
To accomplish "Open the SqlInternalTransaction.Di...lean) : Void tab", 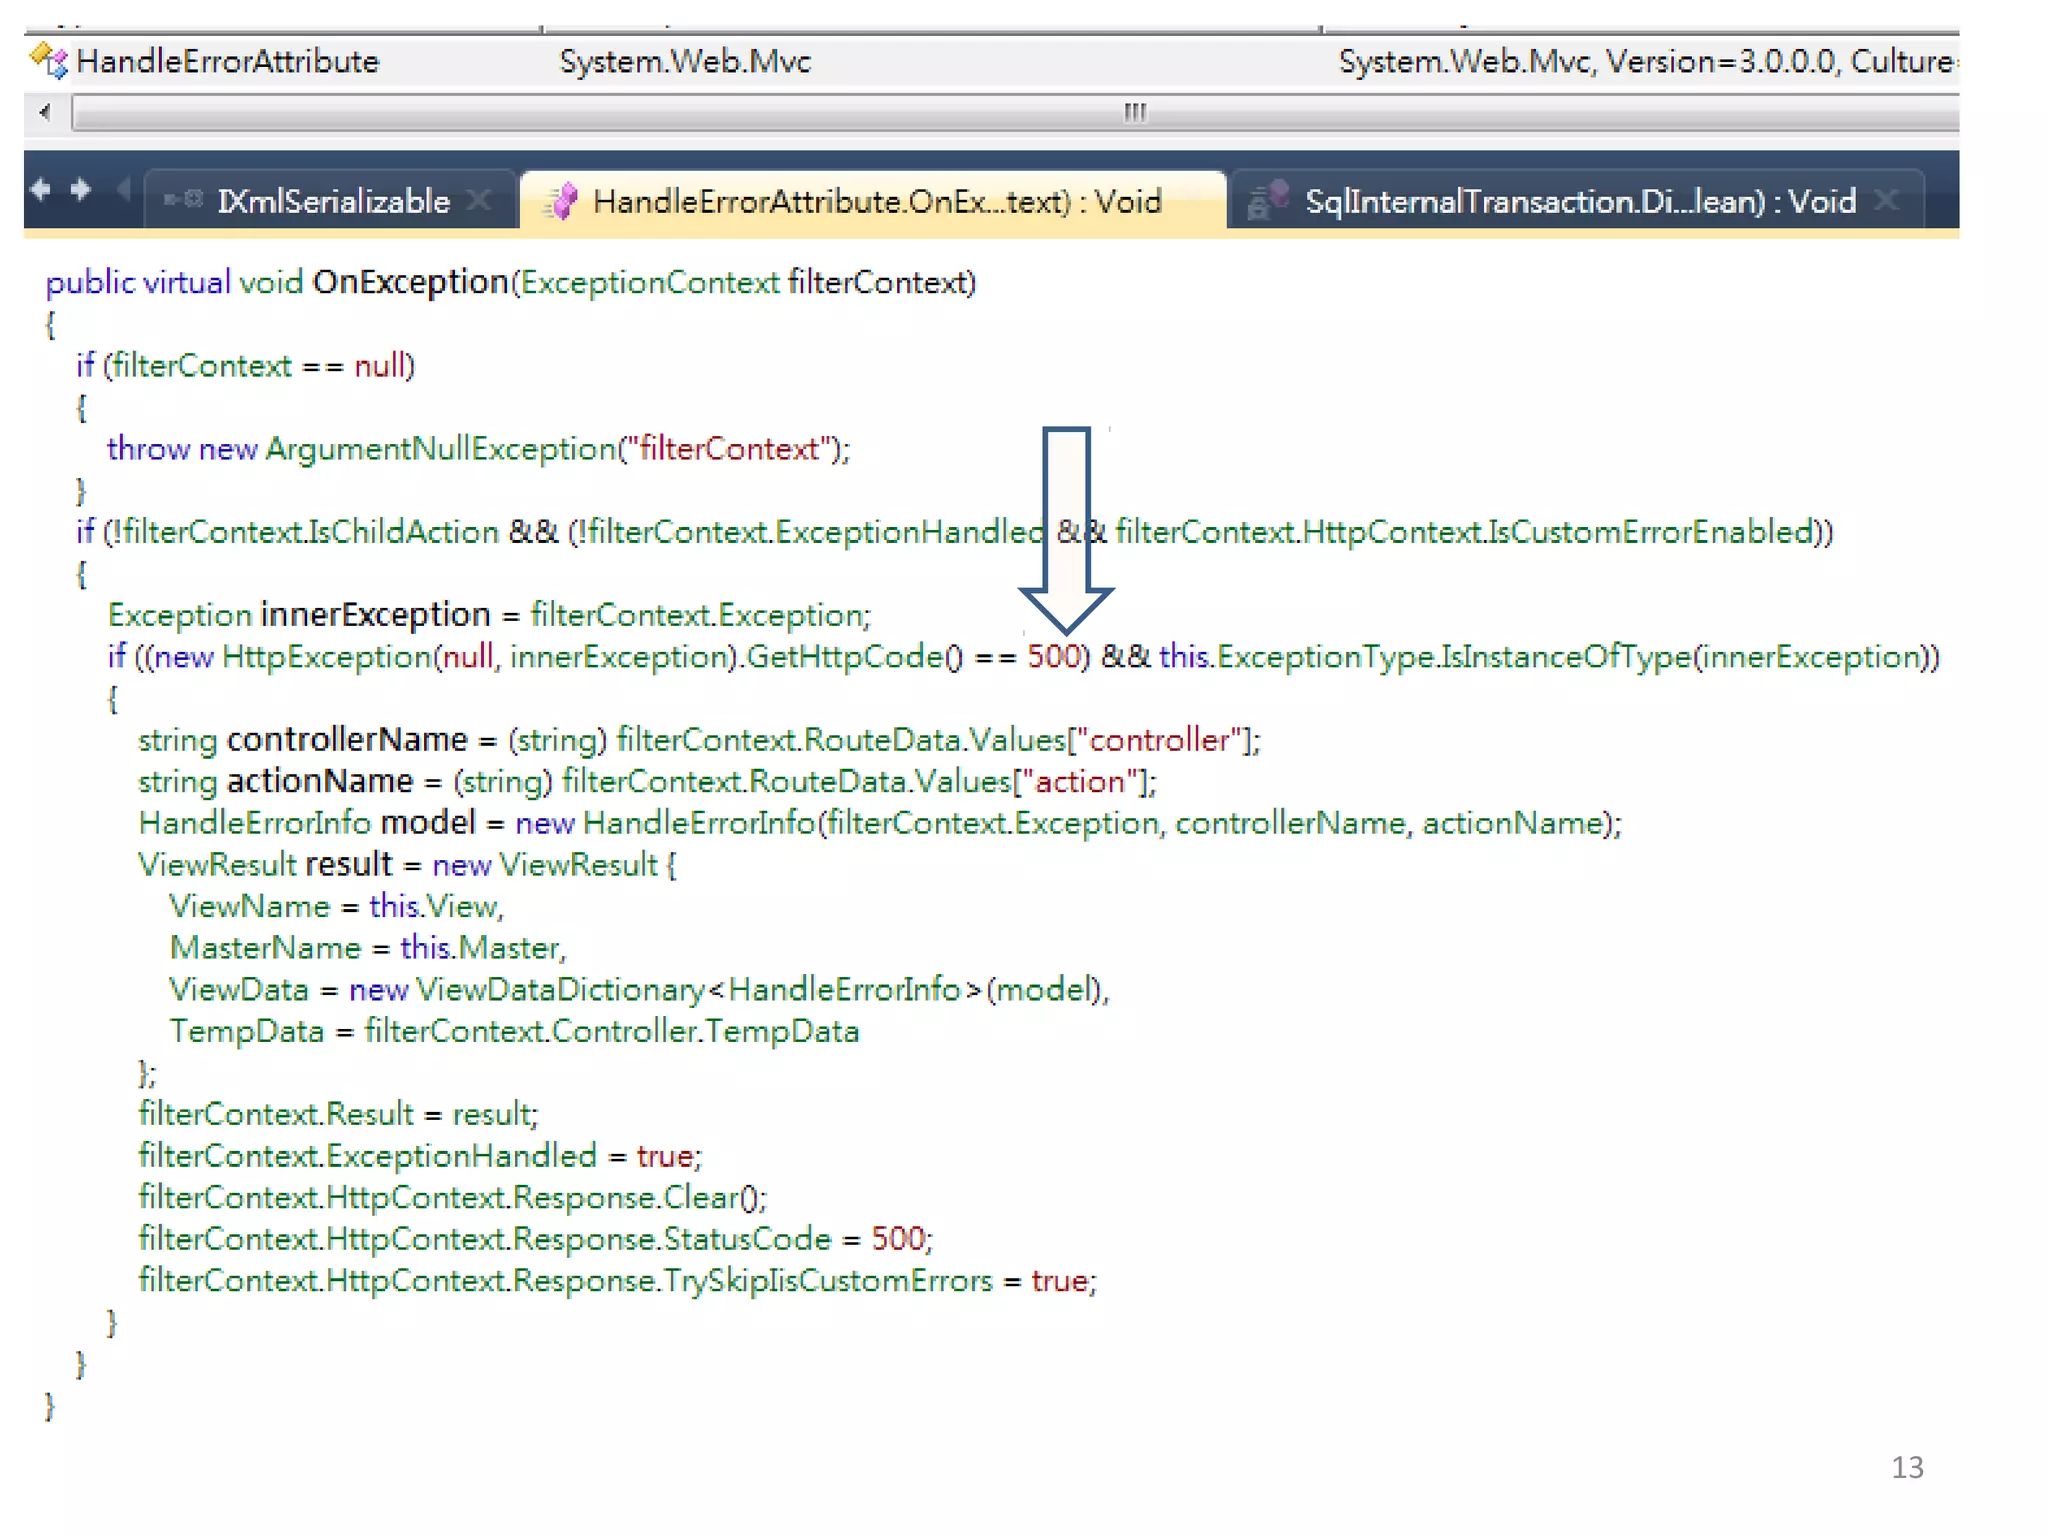I will pyautogui.click(x=1579, y=201).
